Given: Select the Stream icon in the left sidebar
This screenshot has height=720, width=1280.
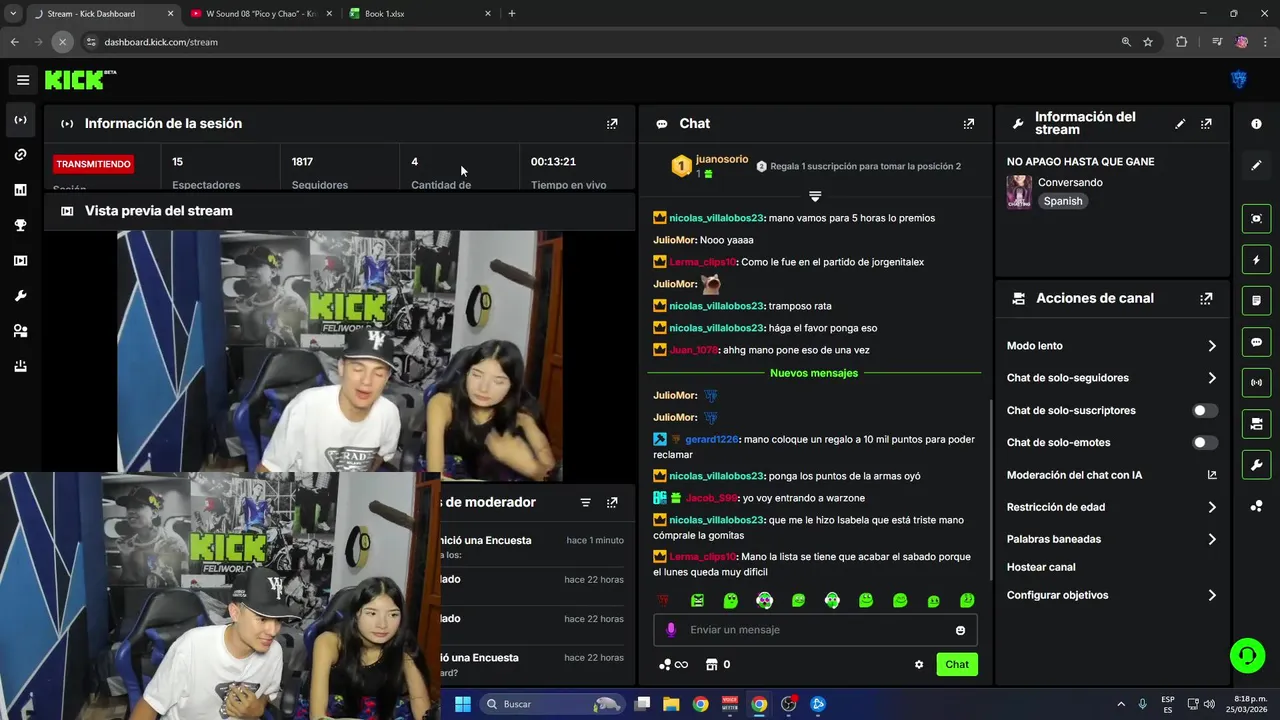Looking at the screenshot, I should (x=20, y=120).
